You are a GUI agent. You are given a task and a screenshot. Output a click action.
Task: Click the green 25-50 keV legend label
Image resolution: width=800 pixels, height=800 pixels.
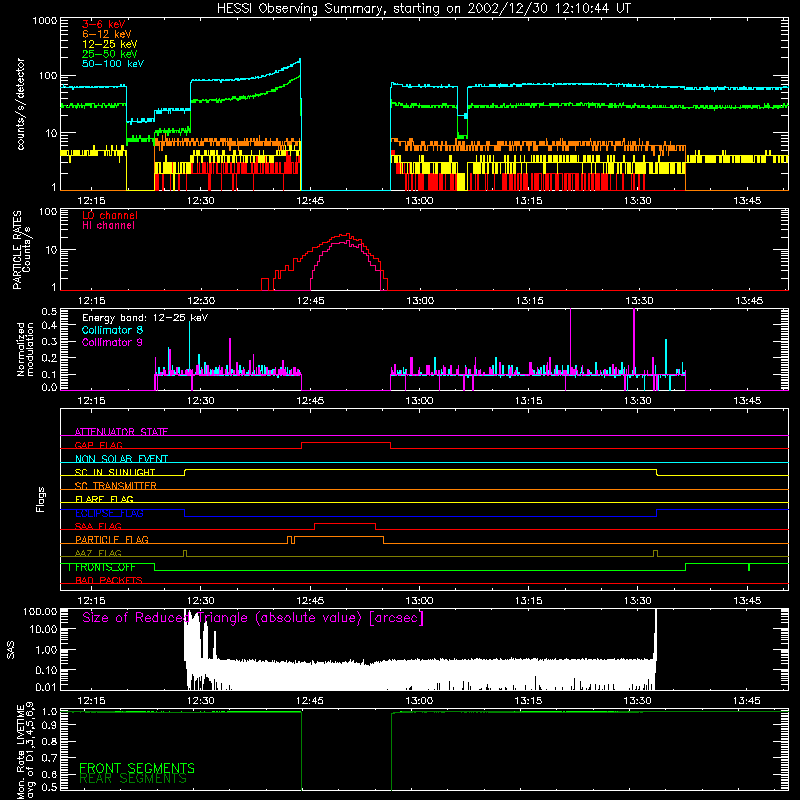109,54
